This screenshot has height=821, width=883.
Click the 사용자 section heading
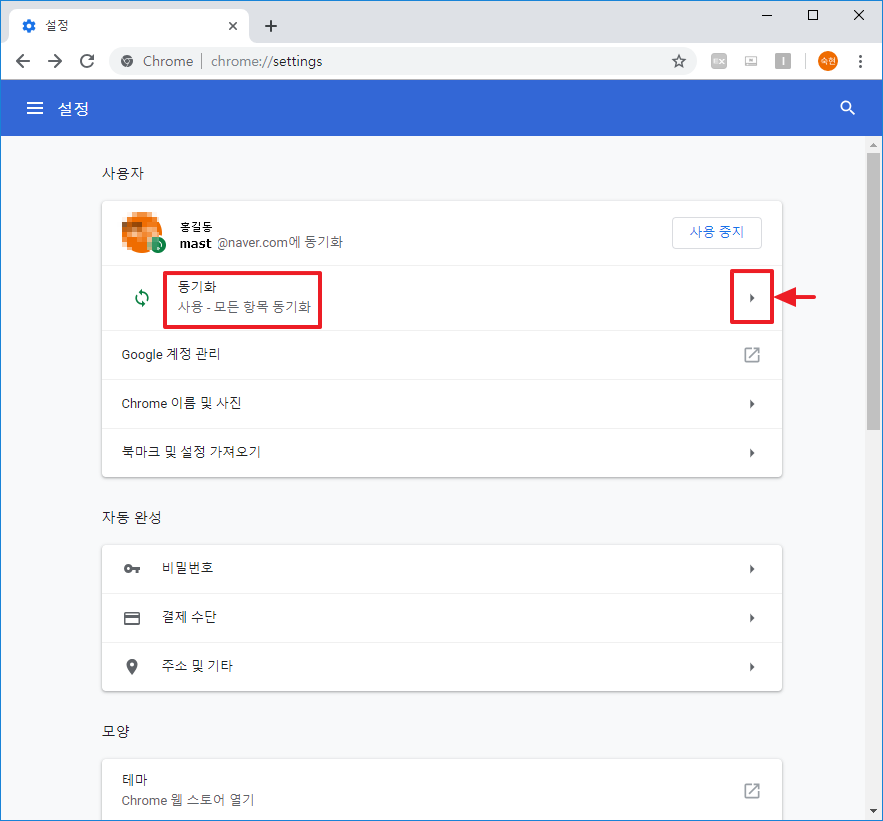pyautogui.click(x=123, y=173)
